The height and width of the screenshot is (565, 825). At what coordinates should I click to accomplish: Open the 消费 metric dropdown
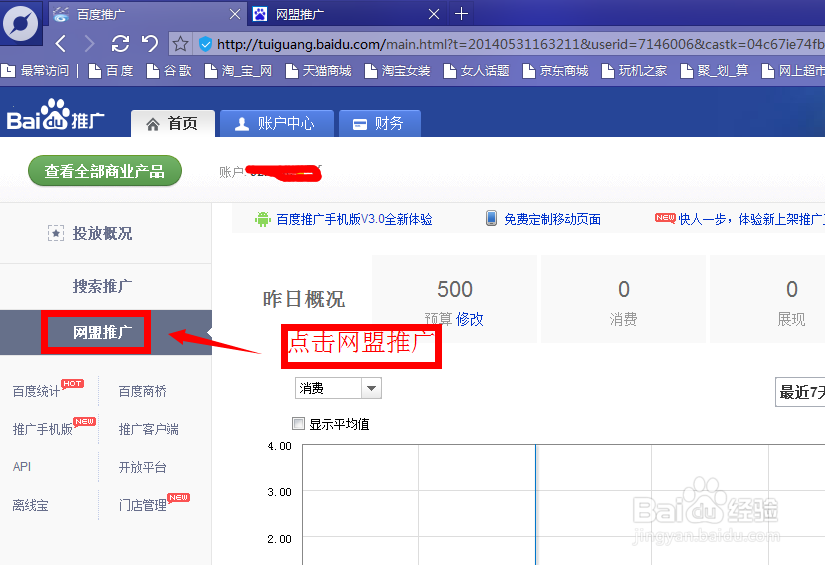[x=338, y=389]
